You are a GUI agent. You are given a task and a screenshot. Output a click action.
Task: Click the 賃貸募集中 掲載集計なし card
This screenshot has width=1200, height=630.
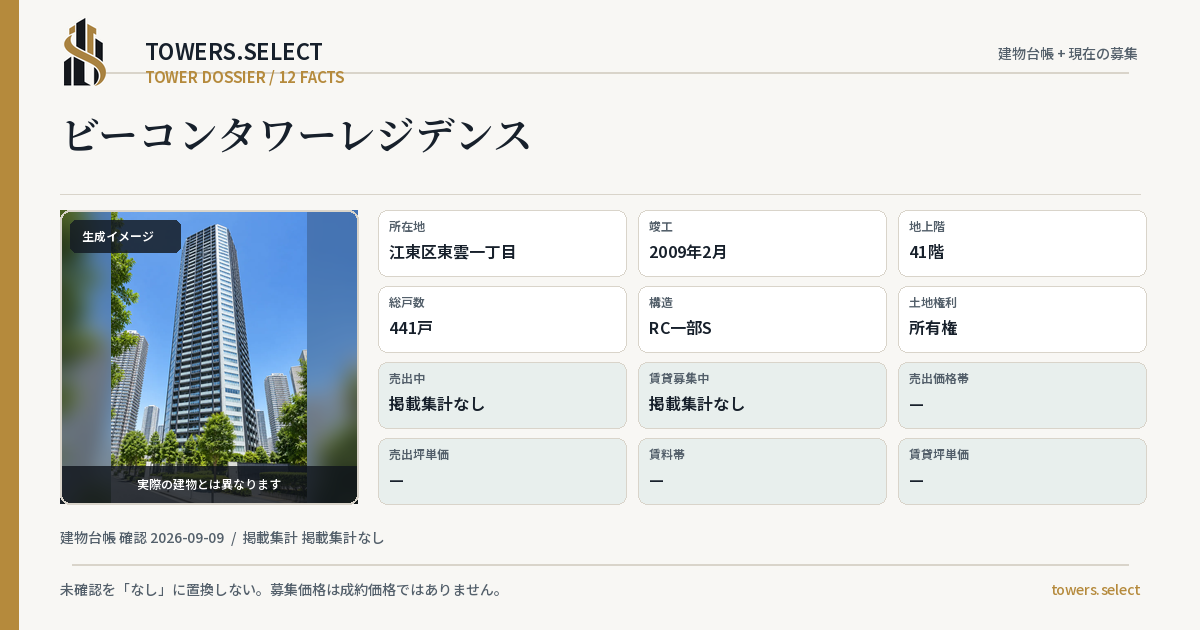point(762,395)
